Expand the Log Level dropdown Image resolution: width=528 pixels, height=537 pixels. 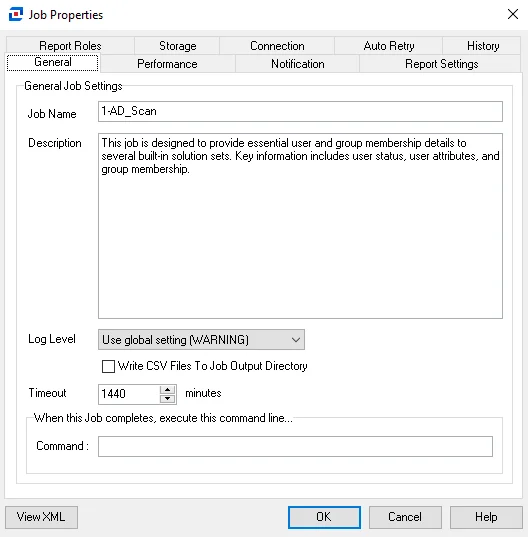[x=201, y=340]
